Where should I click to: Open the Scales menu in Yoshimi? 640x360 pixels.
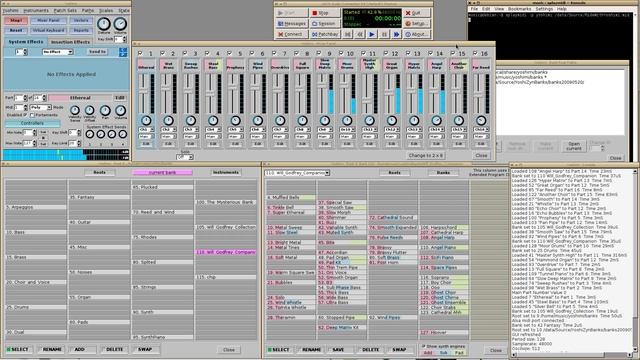coord(106,10)
